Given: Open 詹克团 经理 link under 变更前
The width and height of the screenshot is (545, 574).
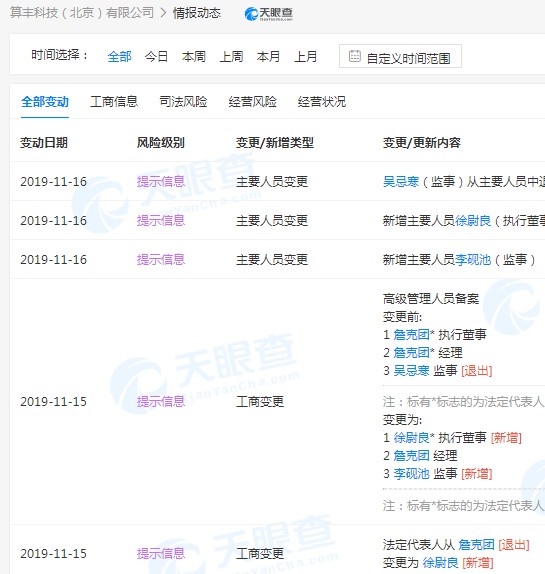Looking at the screenshot, I should (411, 353).
